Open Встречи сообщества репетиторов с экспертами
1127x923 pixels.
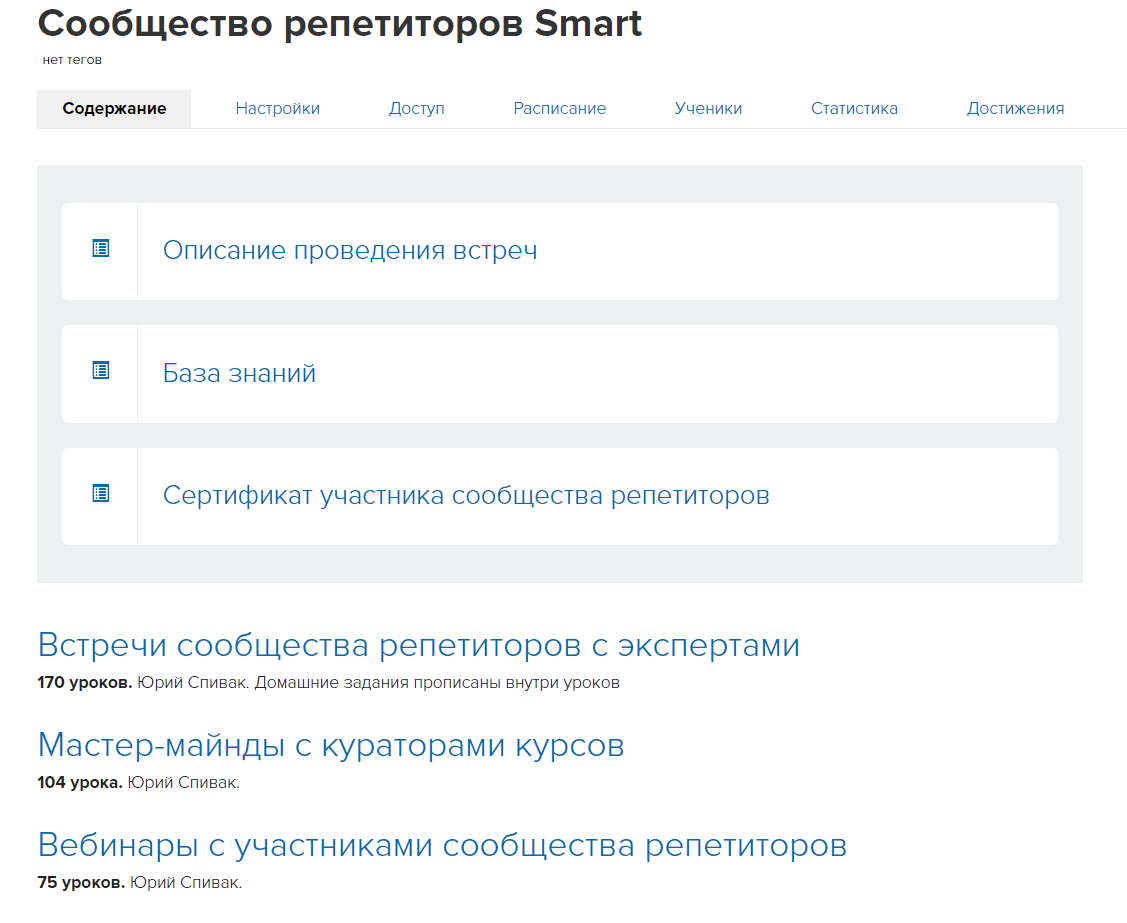coord(418,645)
